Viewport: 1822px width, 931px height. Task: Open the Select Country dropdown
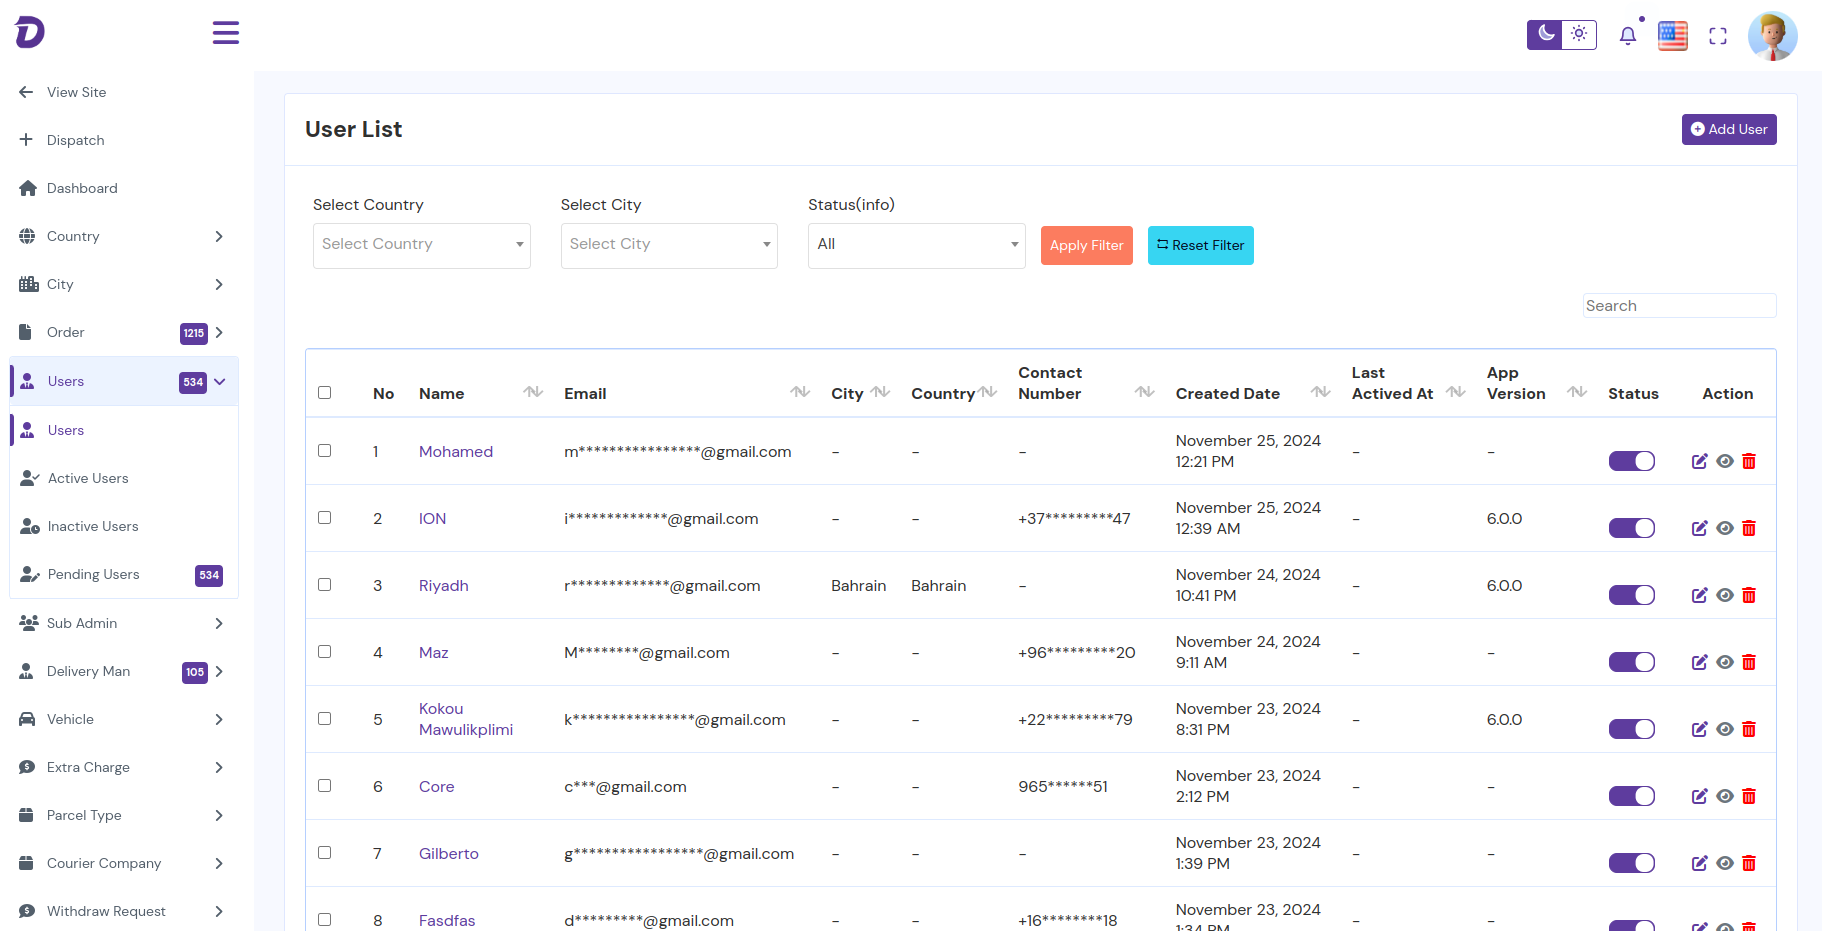click(x=421, y=245)
